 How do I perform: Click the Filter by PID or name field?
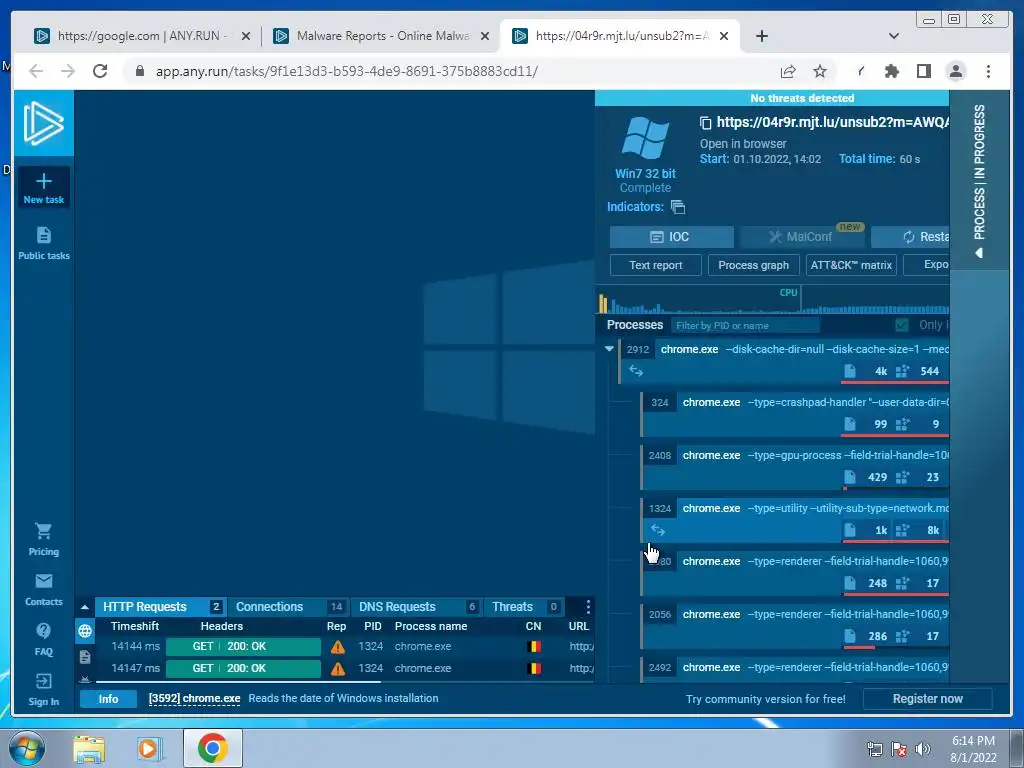tap(744, 325)
